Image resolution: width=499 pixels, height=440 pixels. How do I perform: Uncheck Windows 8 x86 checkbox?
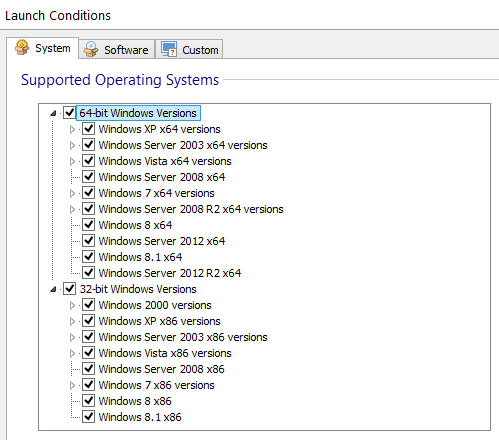pos(89,401)
